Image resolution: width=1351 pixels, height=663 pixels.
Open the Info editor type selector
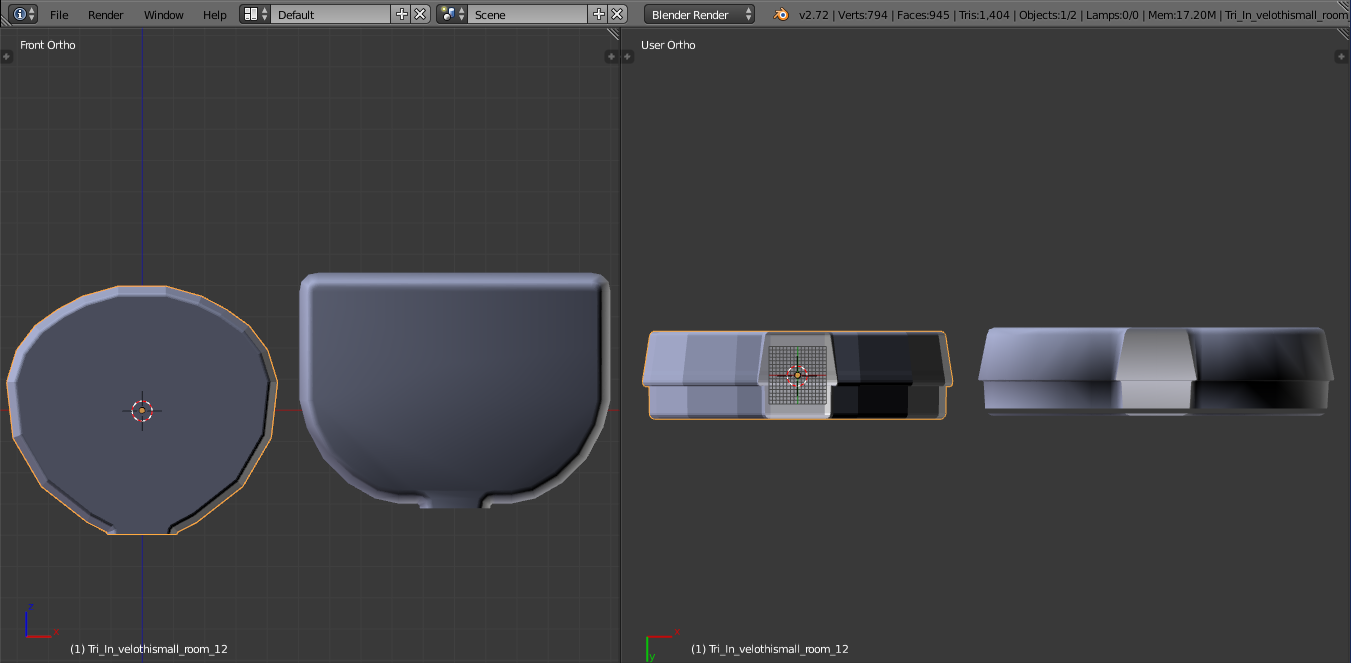[x=23, y=14]
